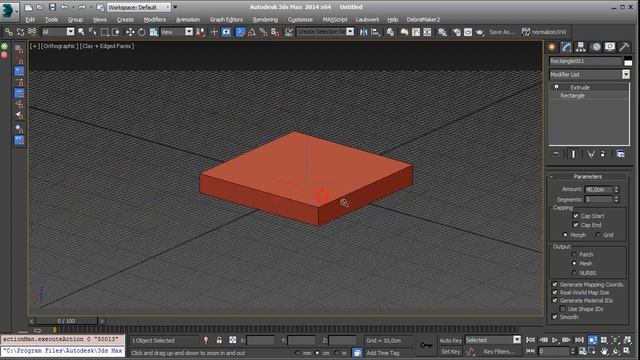
Task: Click the Align tool icon
Action: [375, 32]
